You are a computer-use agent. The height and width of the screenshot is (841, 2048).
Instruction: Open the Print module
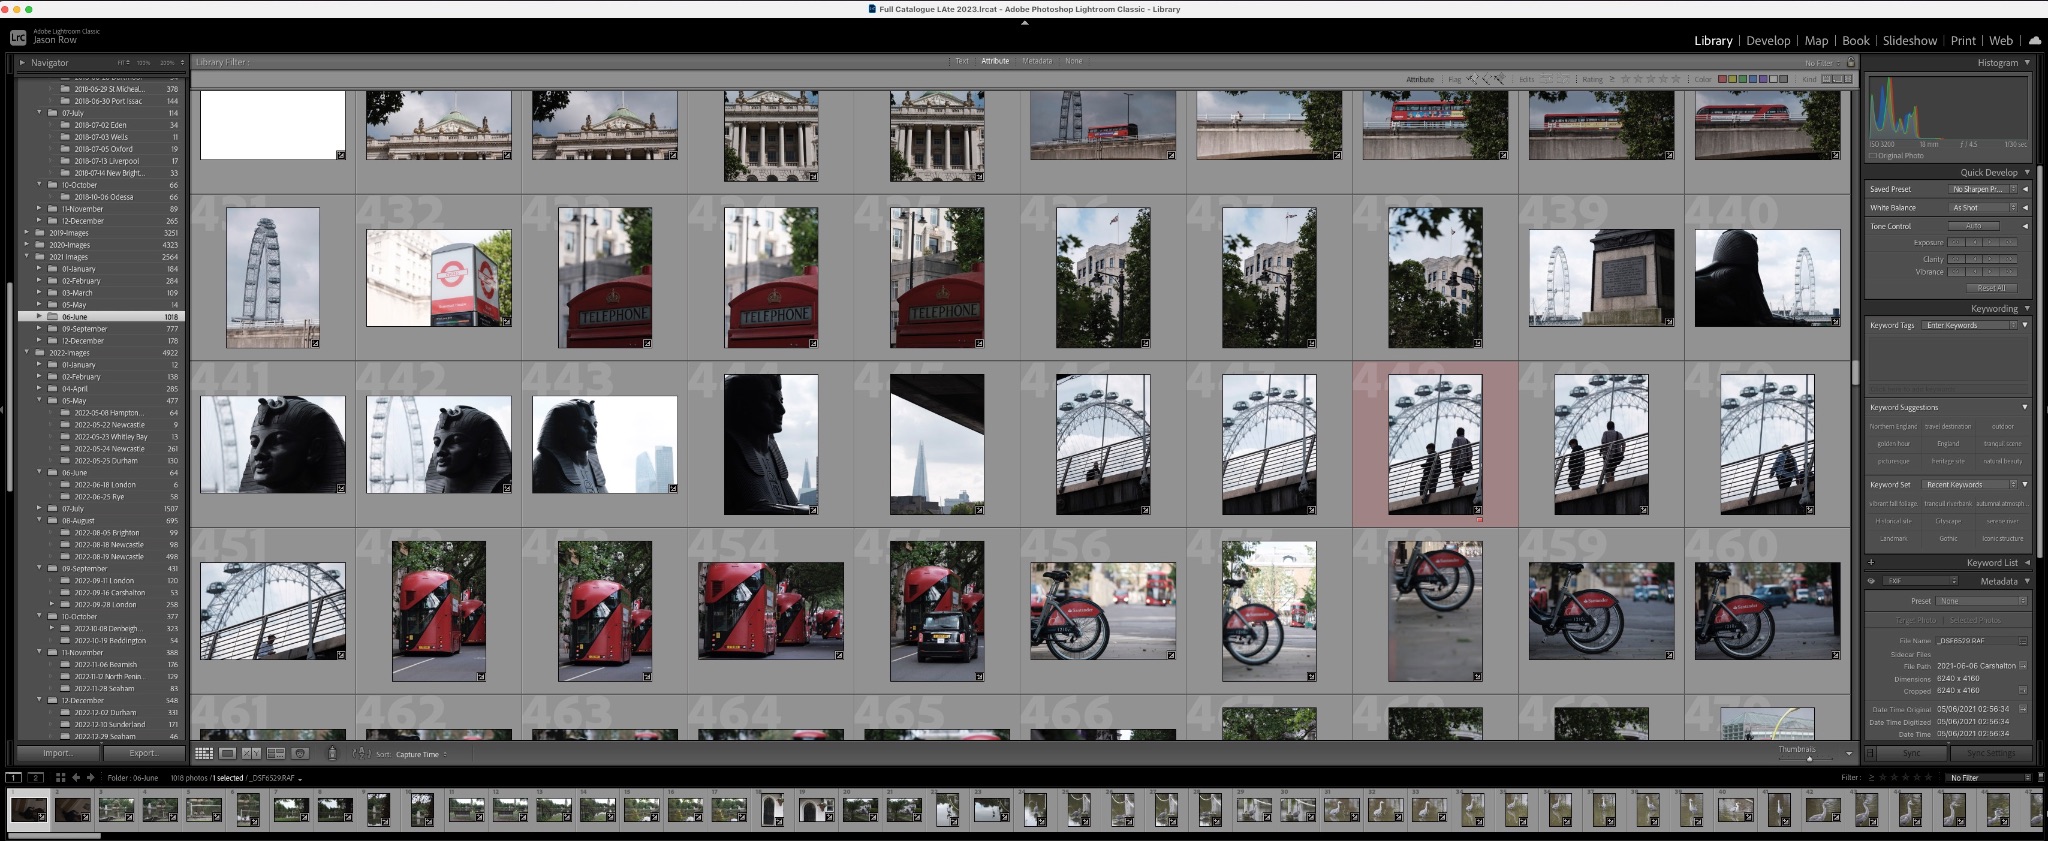(1963, 41)
